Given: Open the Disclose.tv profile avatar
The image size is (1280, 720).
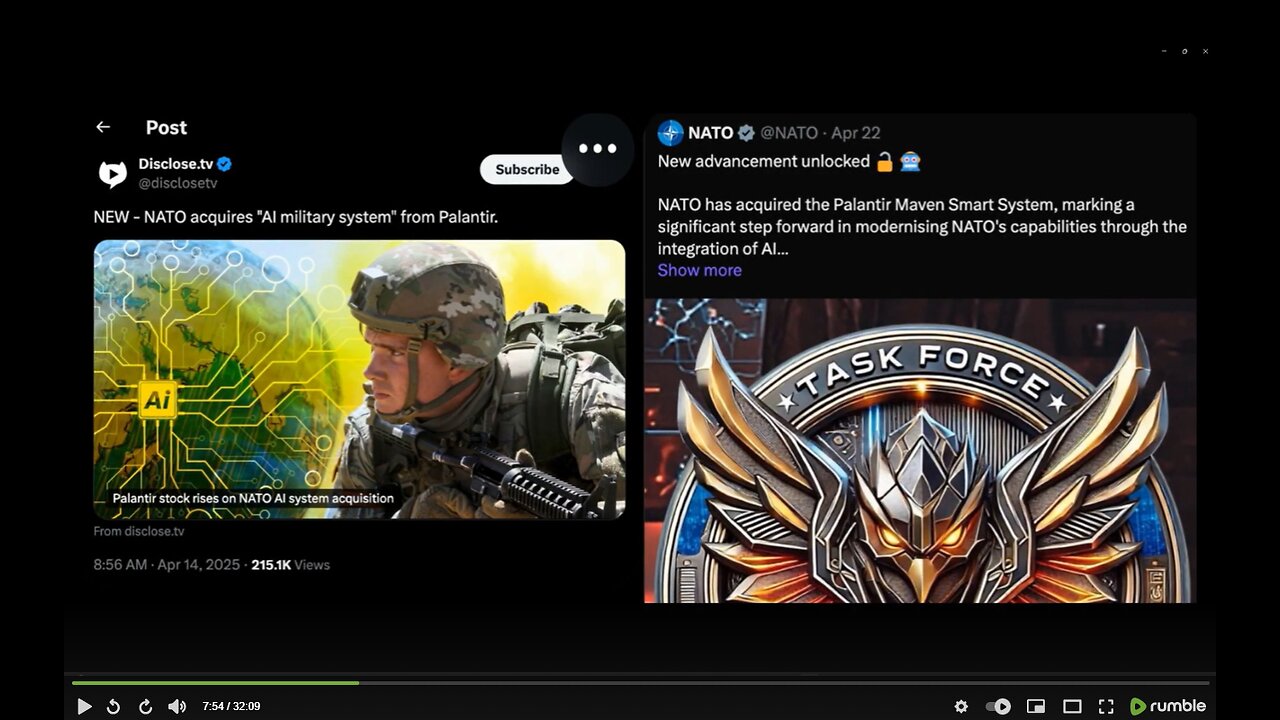Looking at the screenshot, I should (113, 174).
